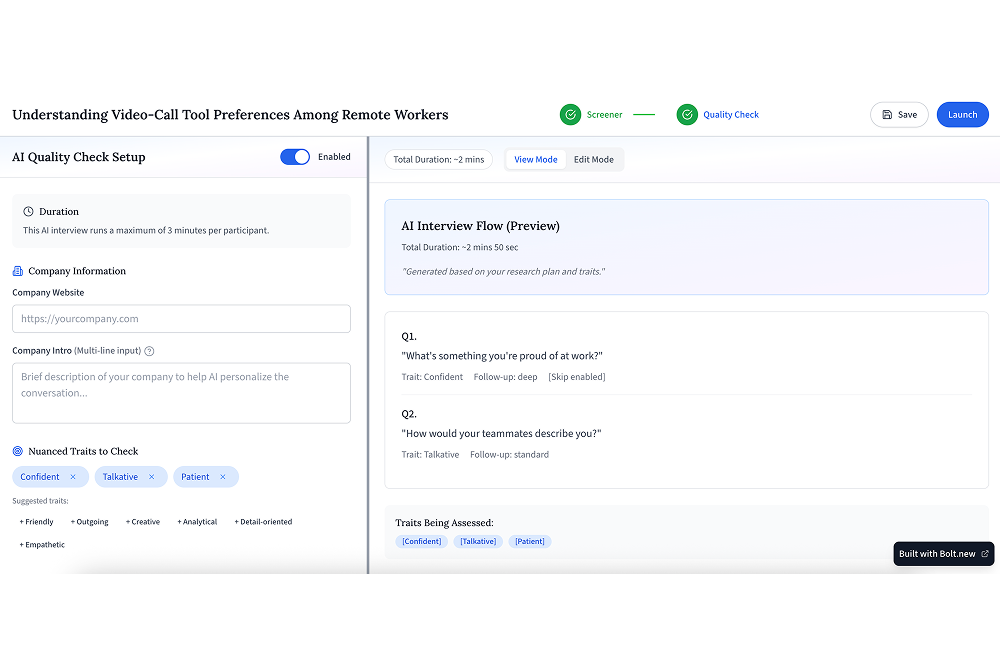
Task: Click Q2 question "How would your teammates describe you?"
Action: (x=501, y=434)
